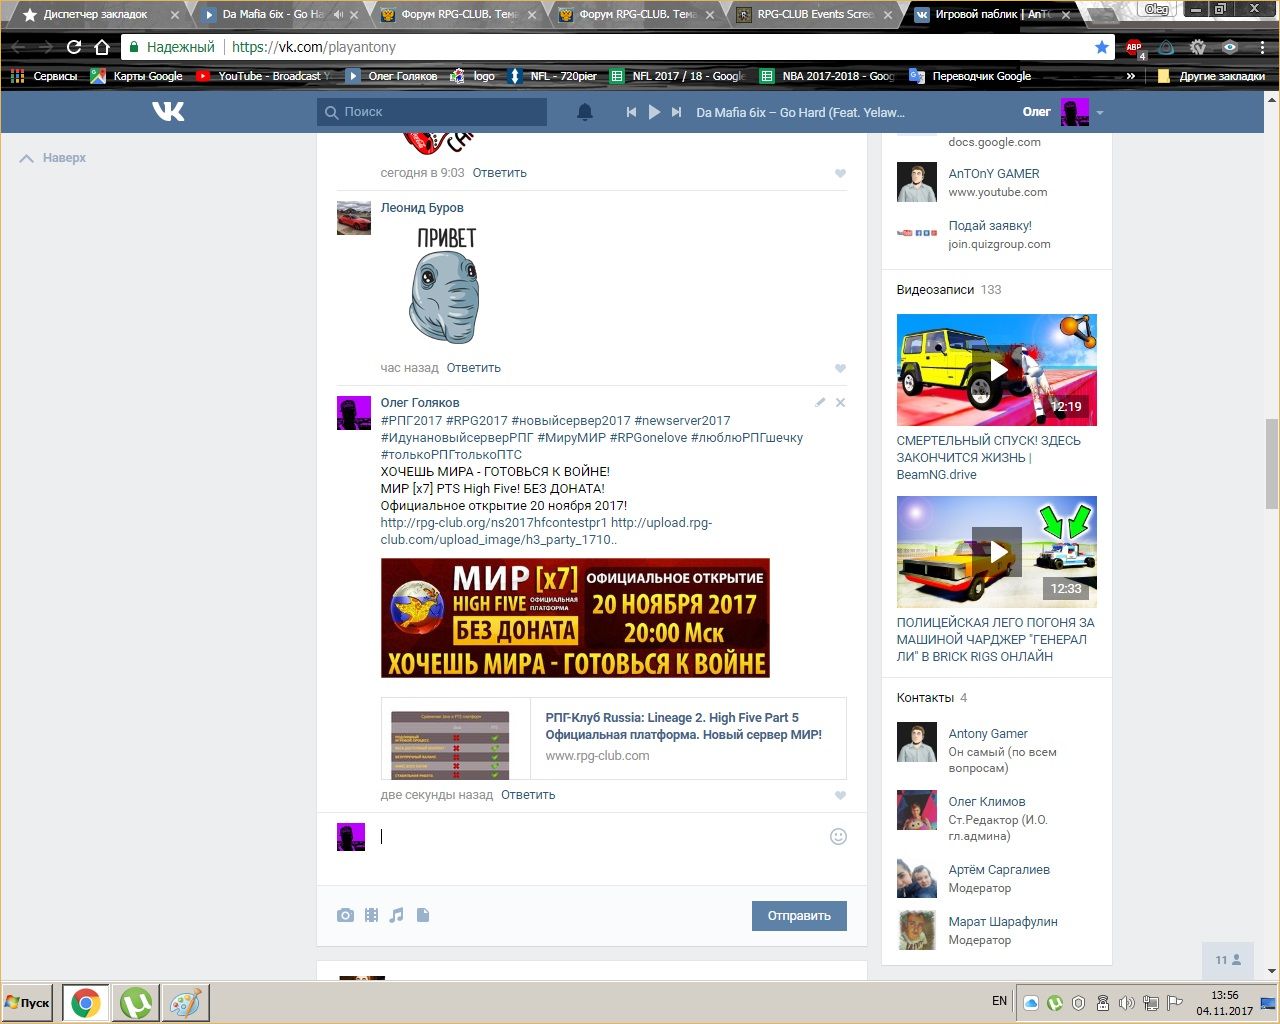Expand the Олег profile menu in VK header
The image size is (1280, 1024).
point(1062,112)
